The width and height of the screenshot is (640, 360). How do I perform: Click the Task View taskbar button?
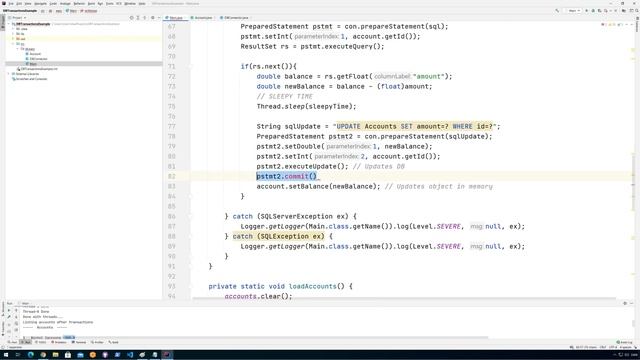point(18,355)
